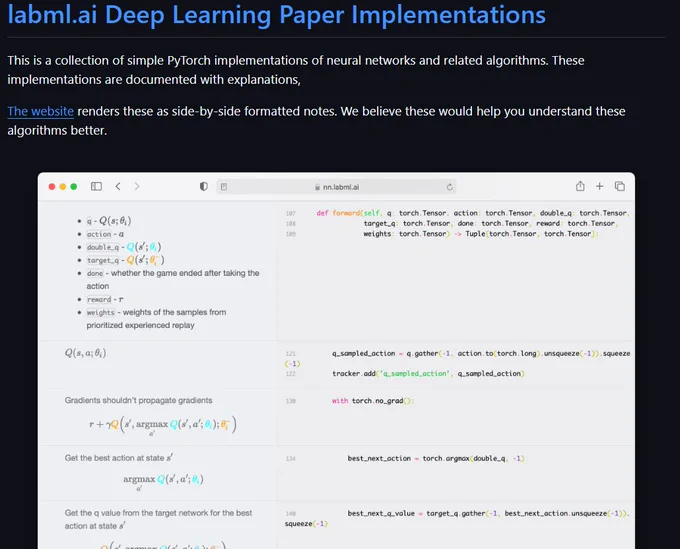Image resolution: width=680 pixels, height=549 pixels.
Task: Click the 'target_q' bullet item
Action: [x=125, y=260]
